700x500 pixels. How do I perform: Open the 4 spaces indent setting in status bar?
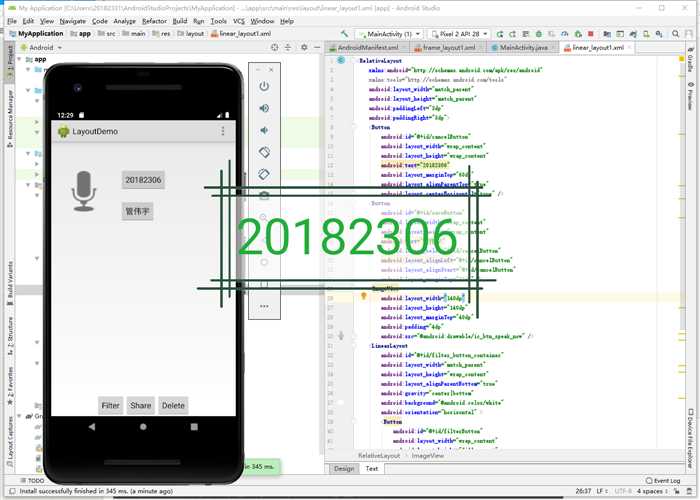[652, 491]
